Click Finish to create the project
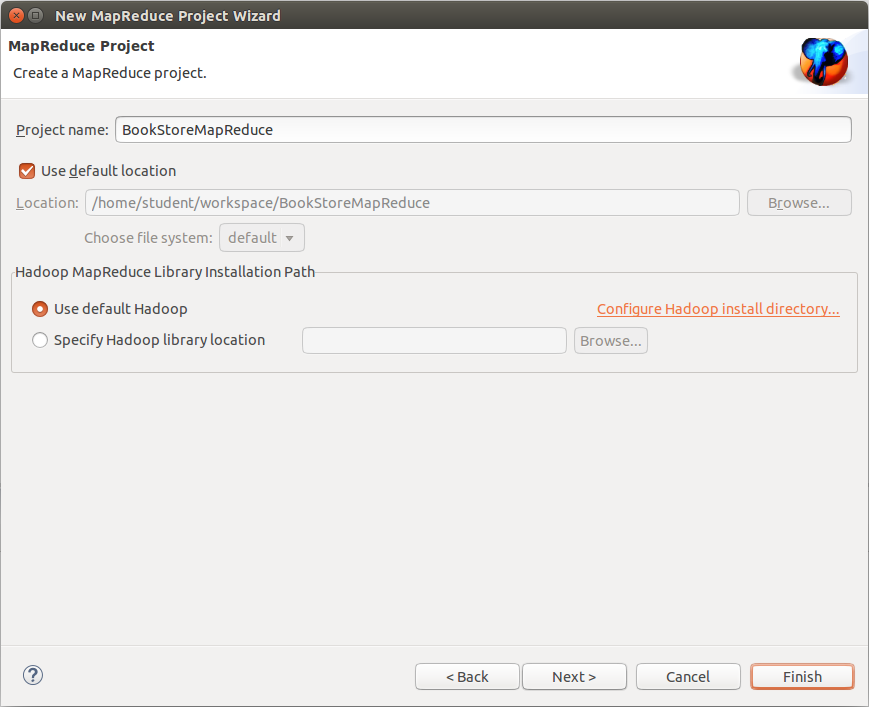Screen dimensions: 869x707 (x=802, y=677)
